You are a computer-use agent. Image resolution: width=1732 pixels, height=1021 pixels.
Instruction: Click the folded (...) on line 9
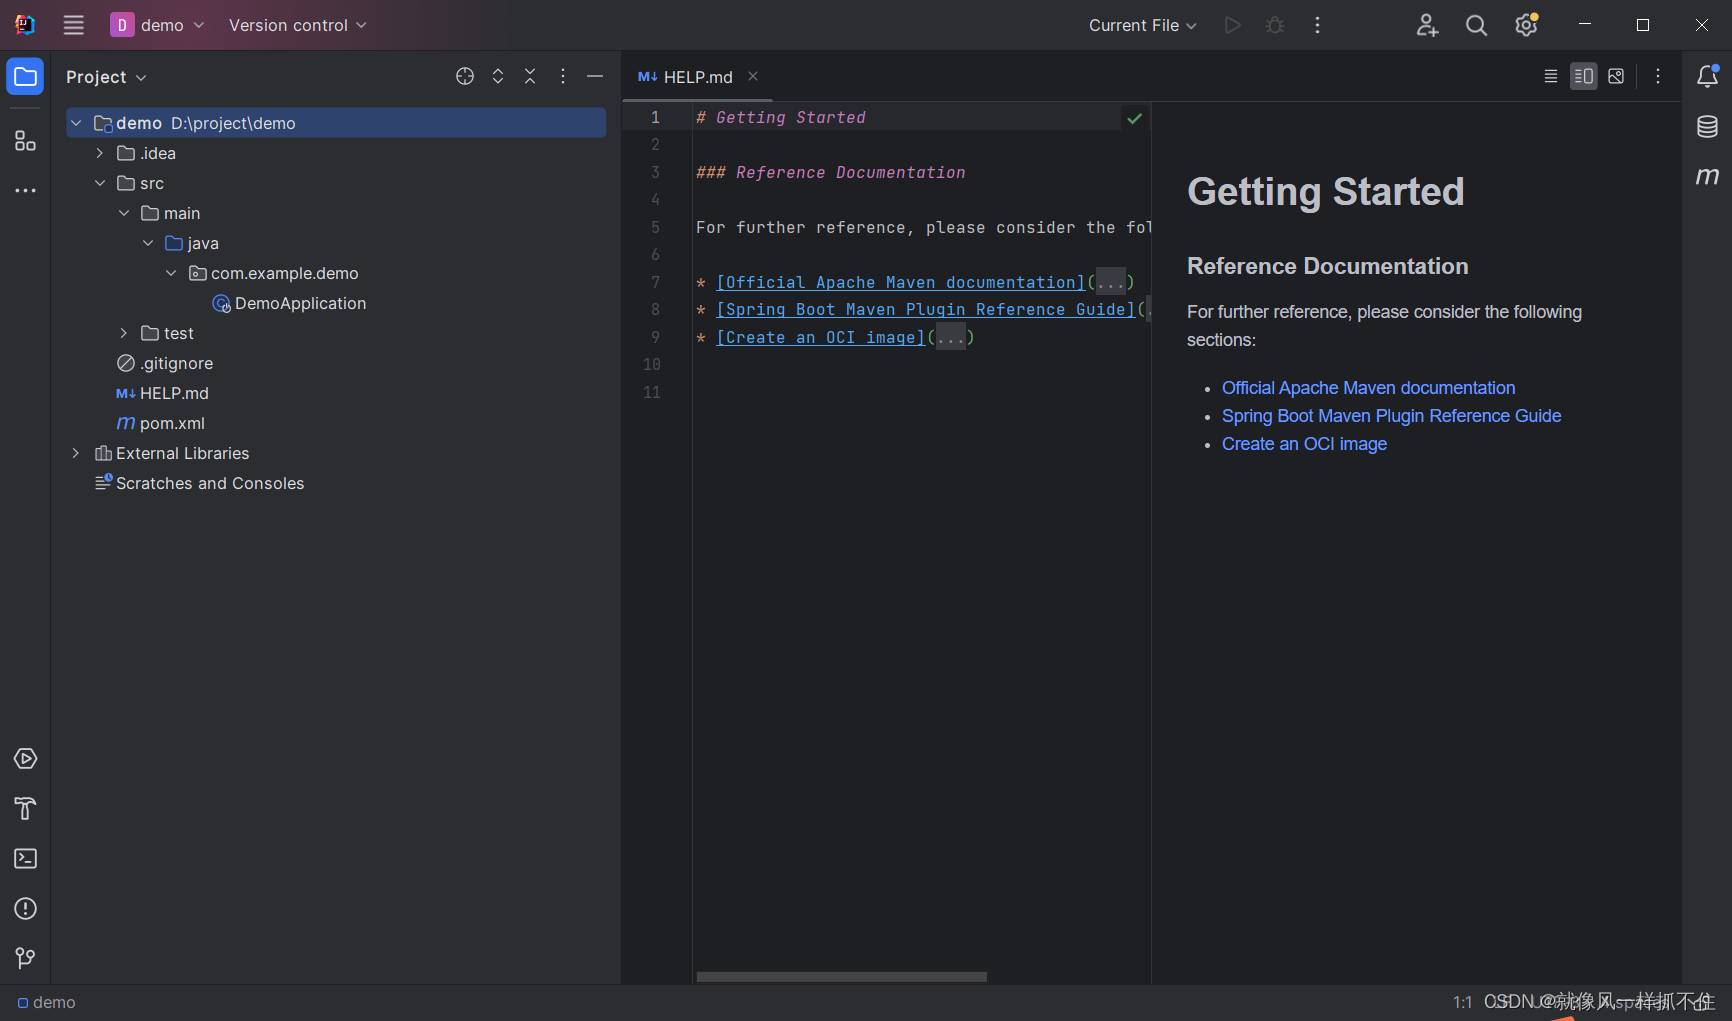[x=951, y=337]
